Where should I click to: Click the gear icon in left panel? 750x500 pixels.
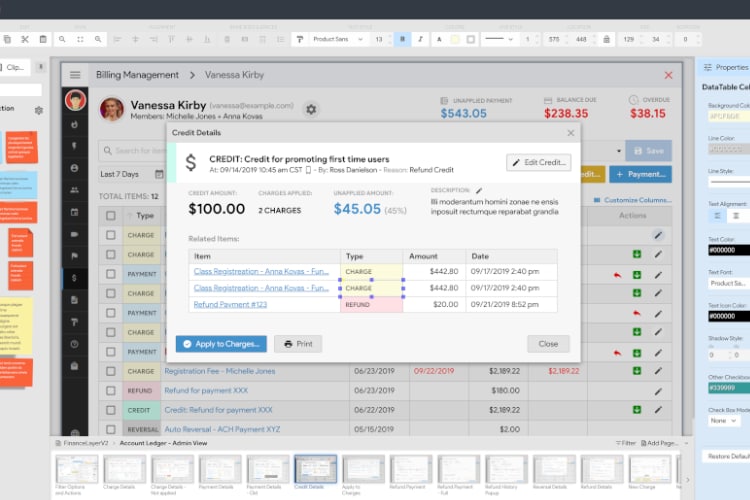pos(39,111)
